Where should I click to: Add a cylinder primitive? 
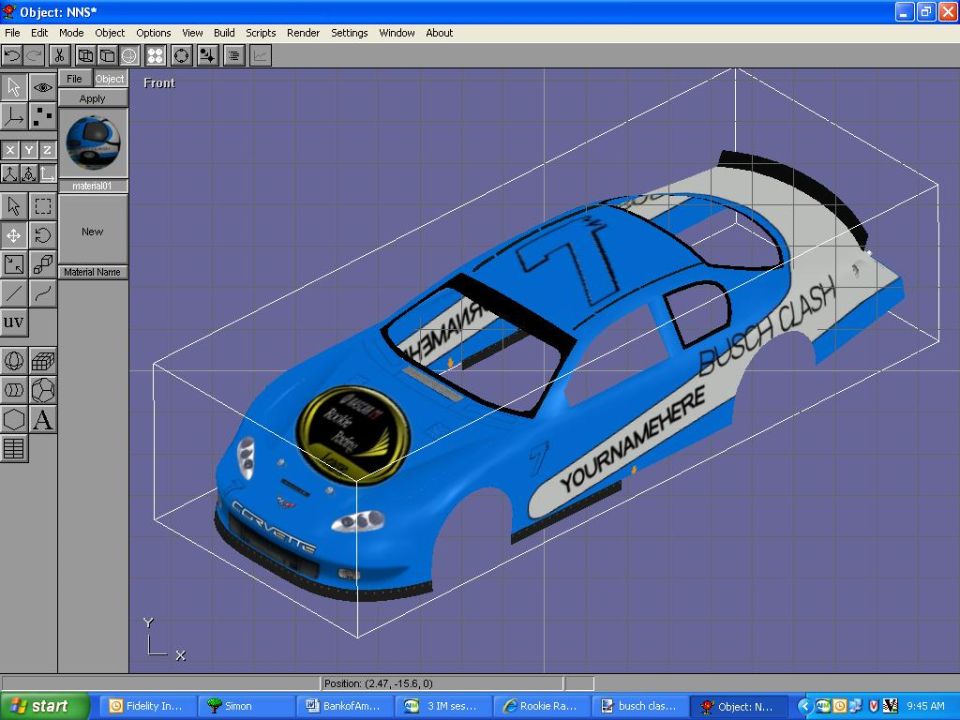tap(13, 390)
